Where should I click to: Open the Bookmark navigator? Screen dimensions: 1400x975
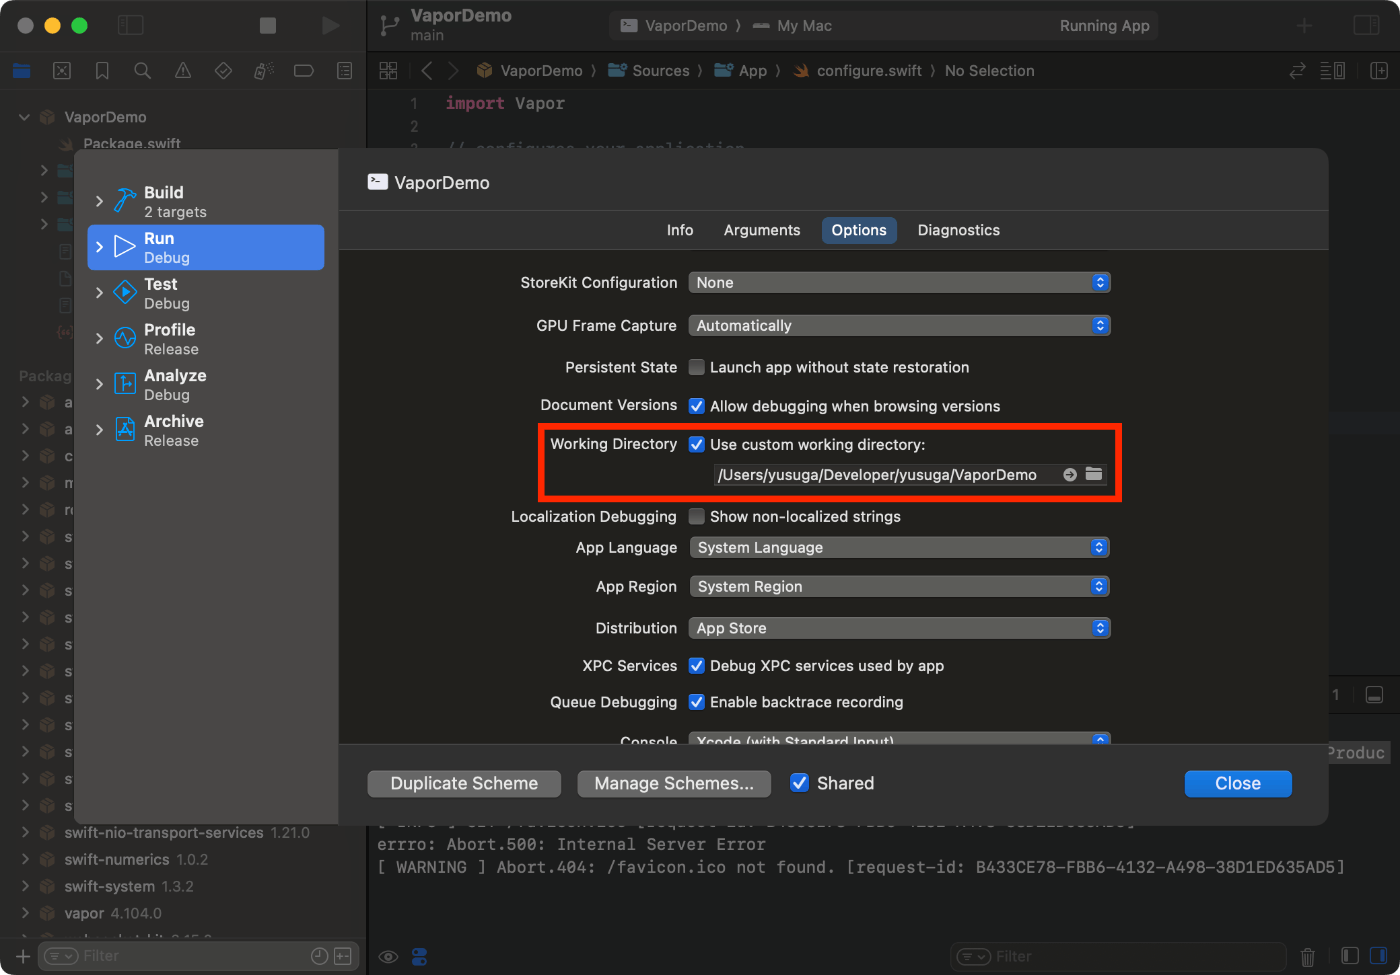point(102,71)
